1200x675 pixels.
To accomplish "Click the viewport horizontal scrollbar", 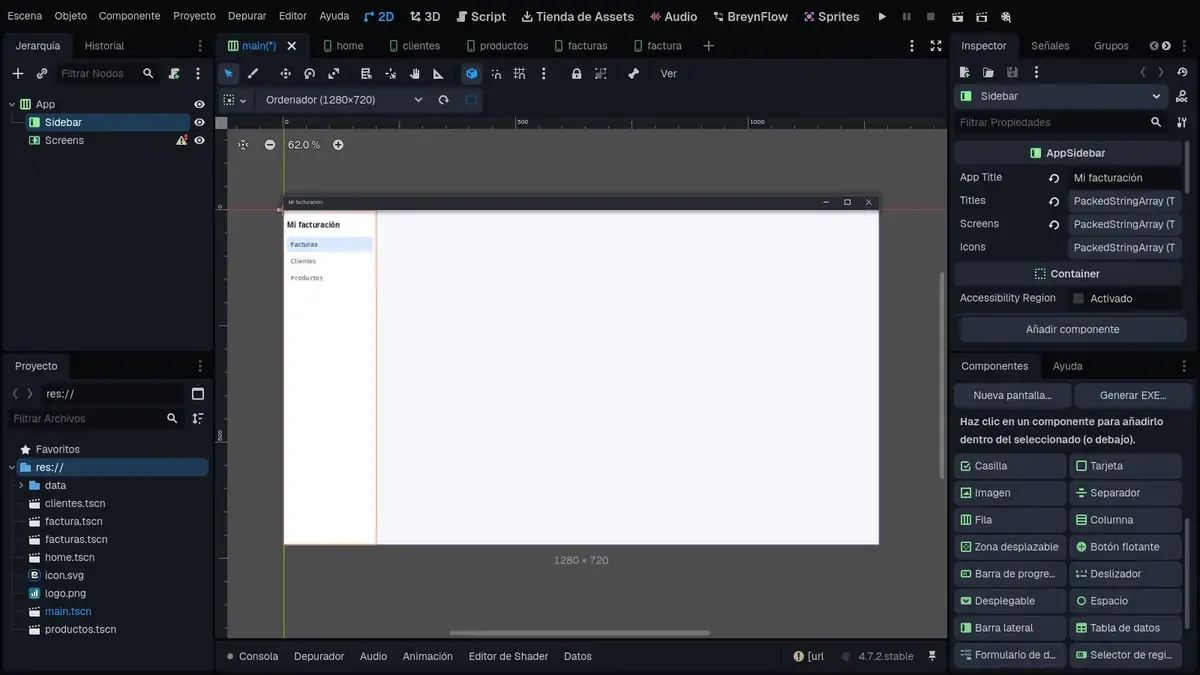I will pos(580,633).
